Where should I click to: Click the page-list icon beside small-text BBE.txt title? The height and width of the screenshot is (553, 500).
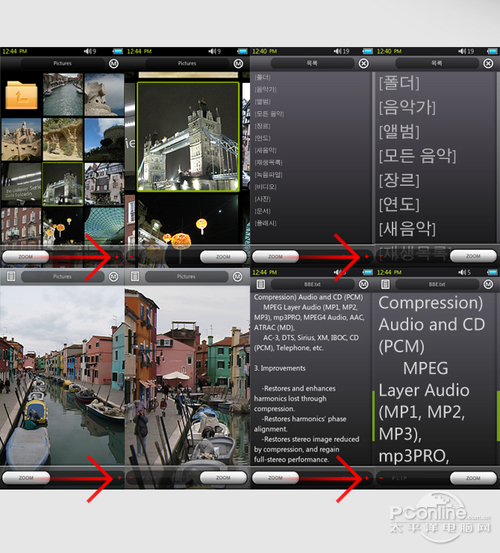[261, 284]
